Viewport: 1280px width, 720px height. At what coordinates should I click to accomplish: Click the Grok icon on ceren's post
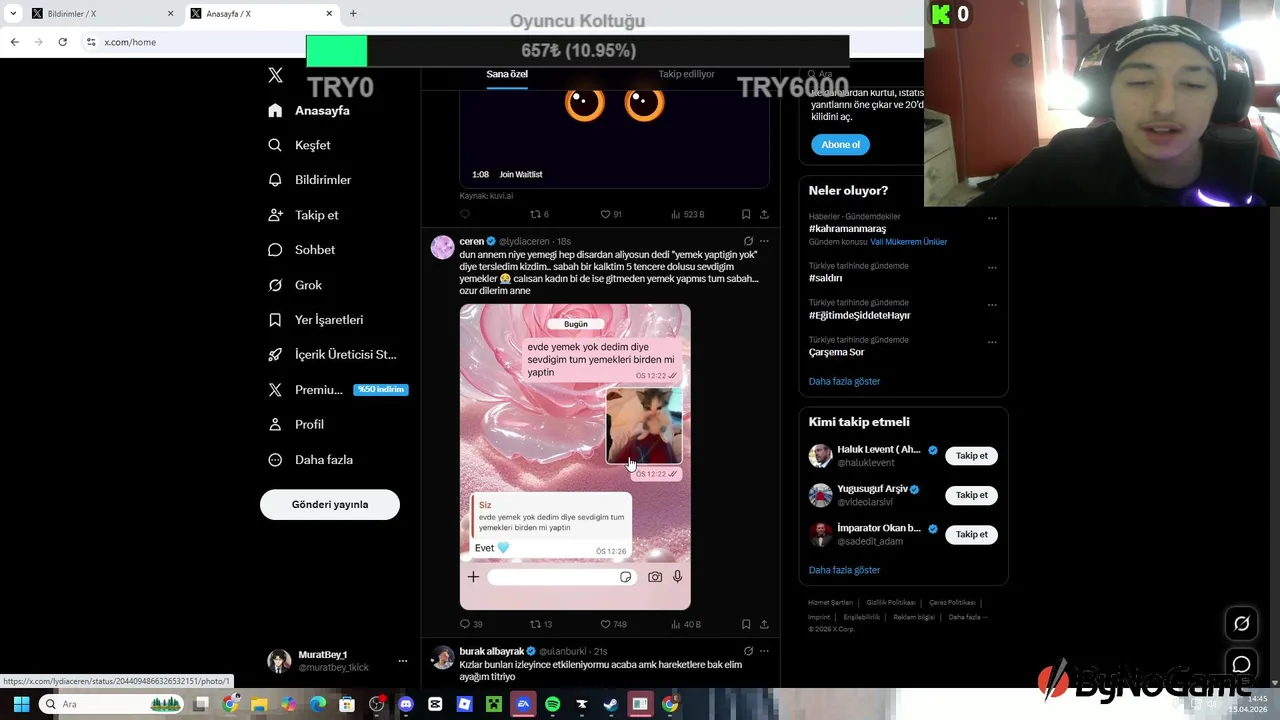tap(748, 241)
